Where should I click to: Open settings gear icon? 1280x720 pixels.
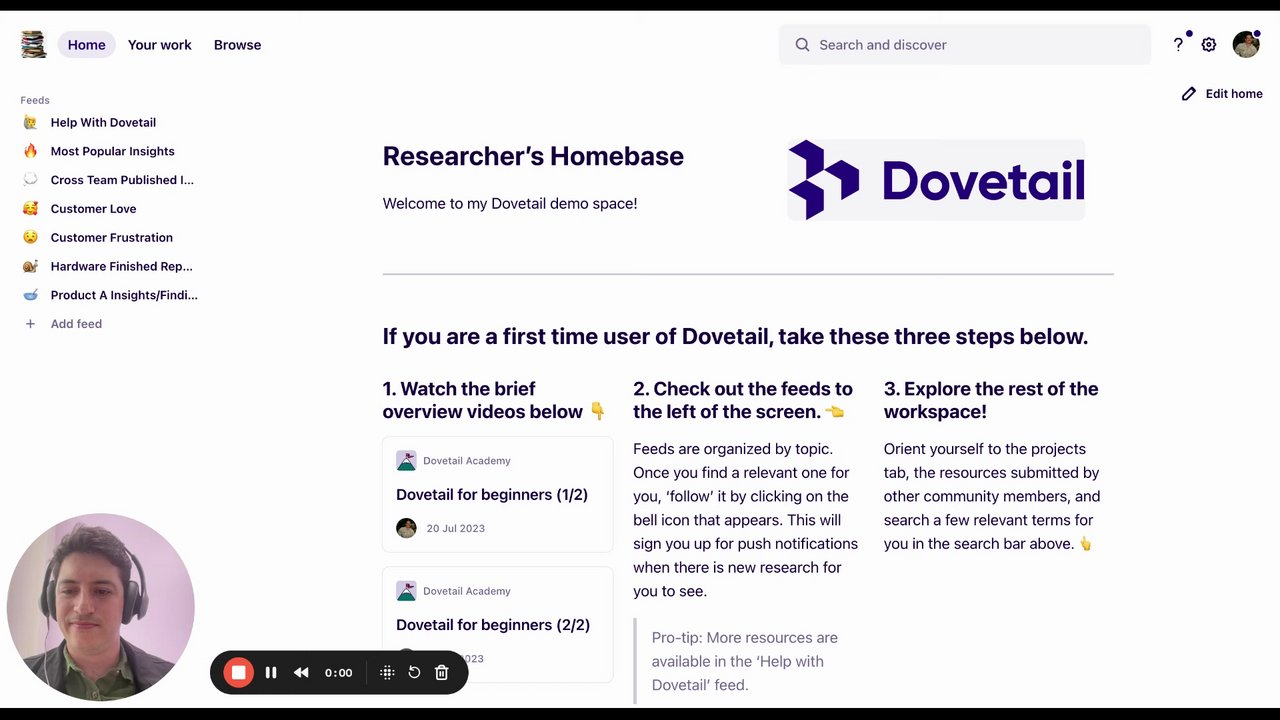tap(1209, 45)
